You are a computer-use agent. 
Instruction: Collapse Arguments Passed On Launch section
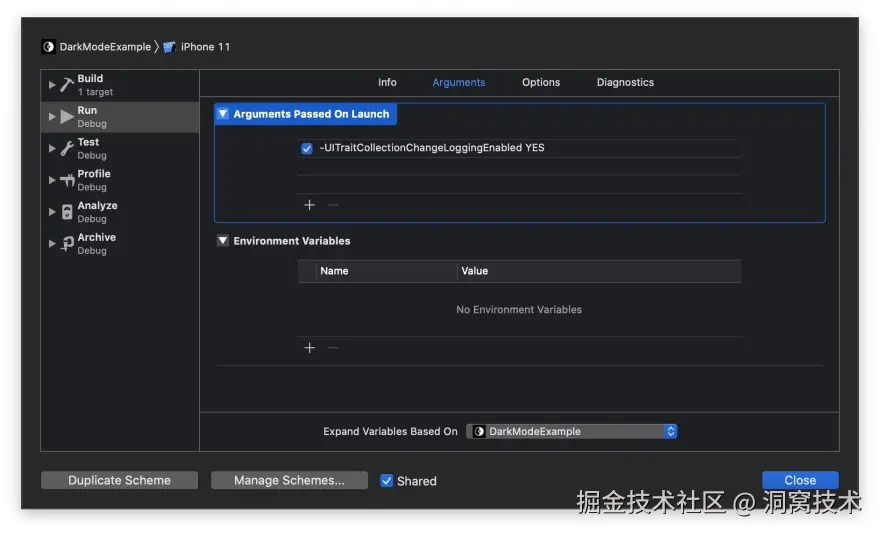coord(223,113)
